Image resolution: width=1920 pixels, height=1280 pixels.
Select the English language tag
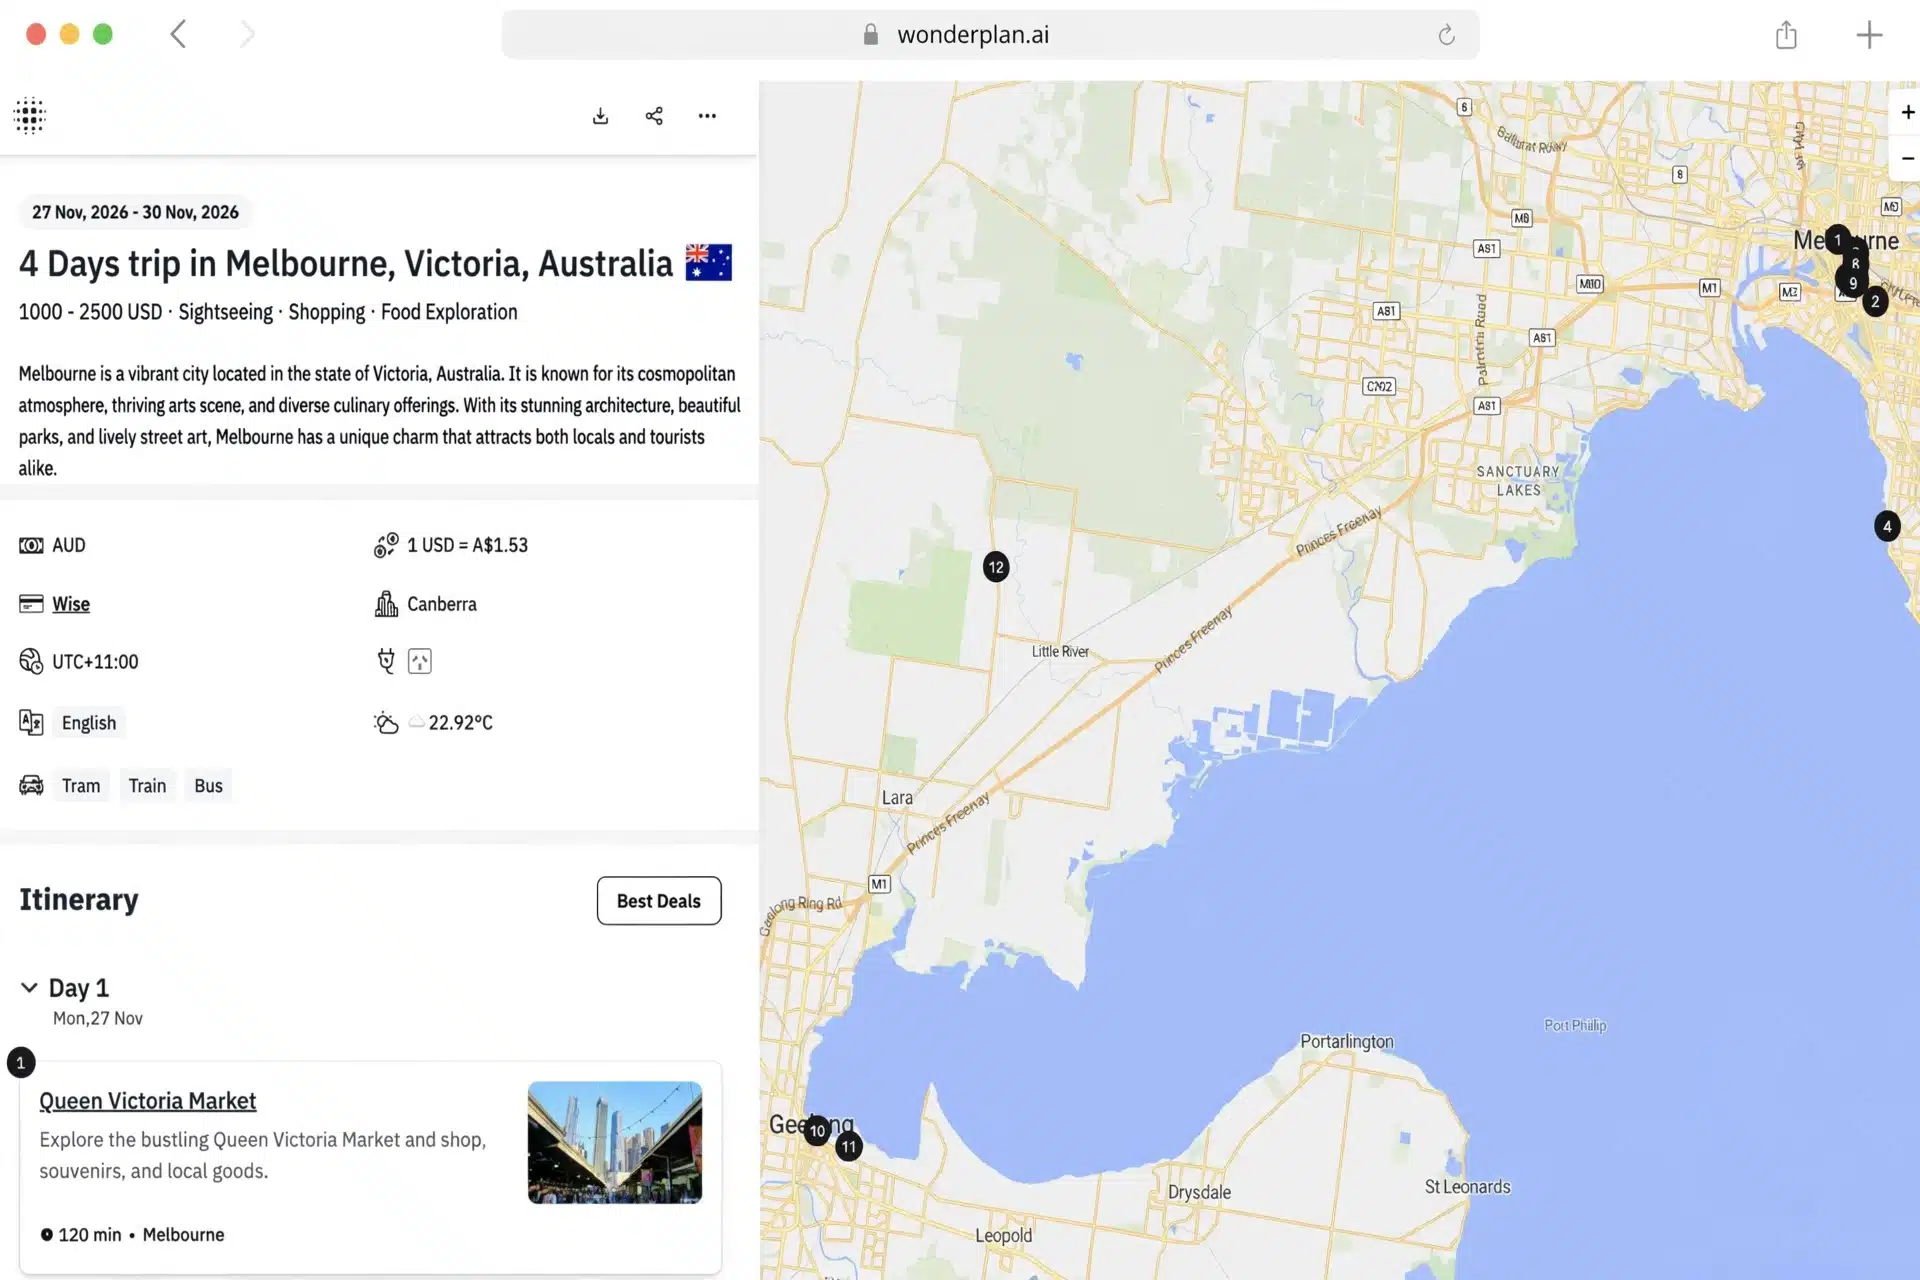pos(89,723)
